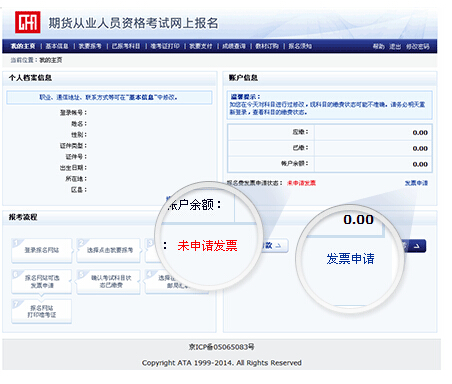Click flow step 5 确认考试科目状态已缴费
Viewport: 452px width, 384px height.
pyautogui.click(x=109, y=282)
